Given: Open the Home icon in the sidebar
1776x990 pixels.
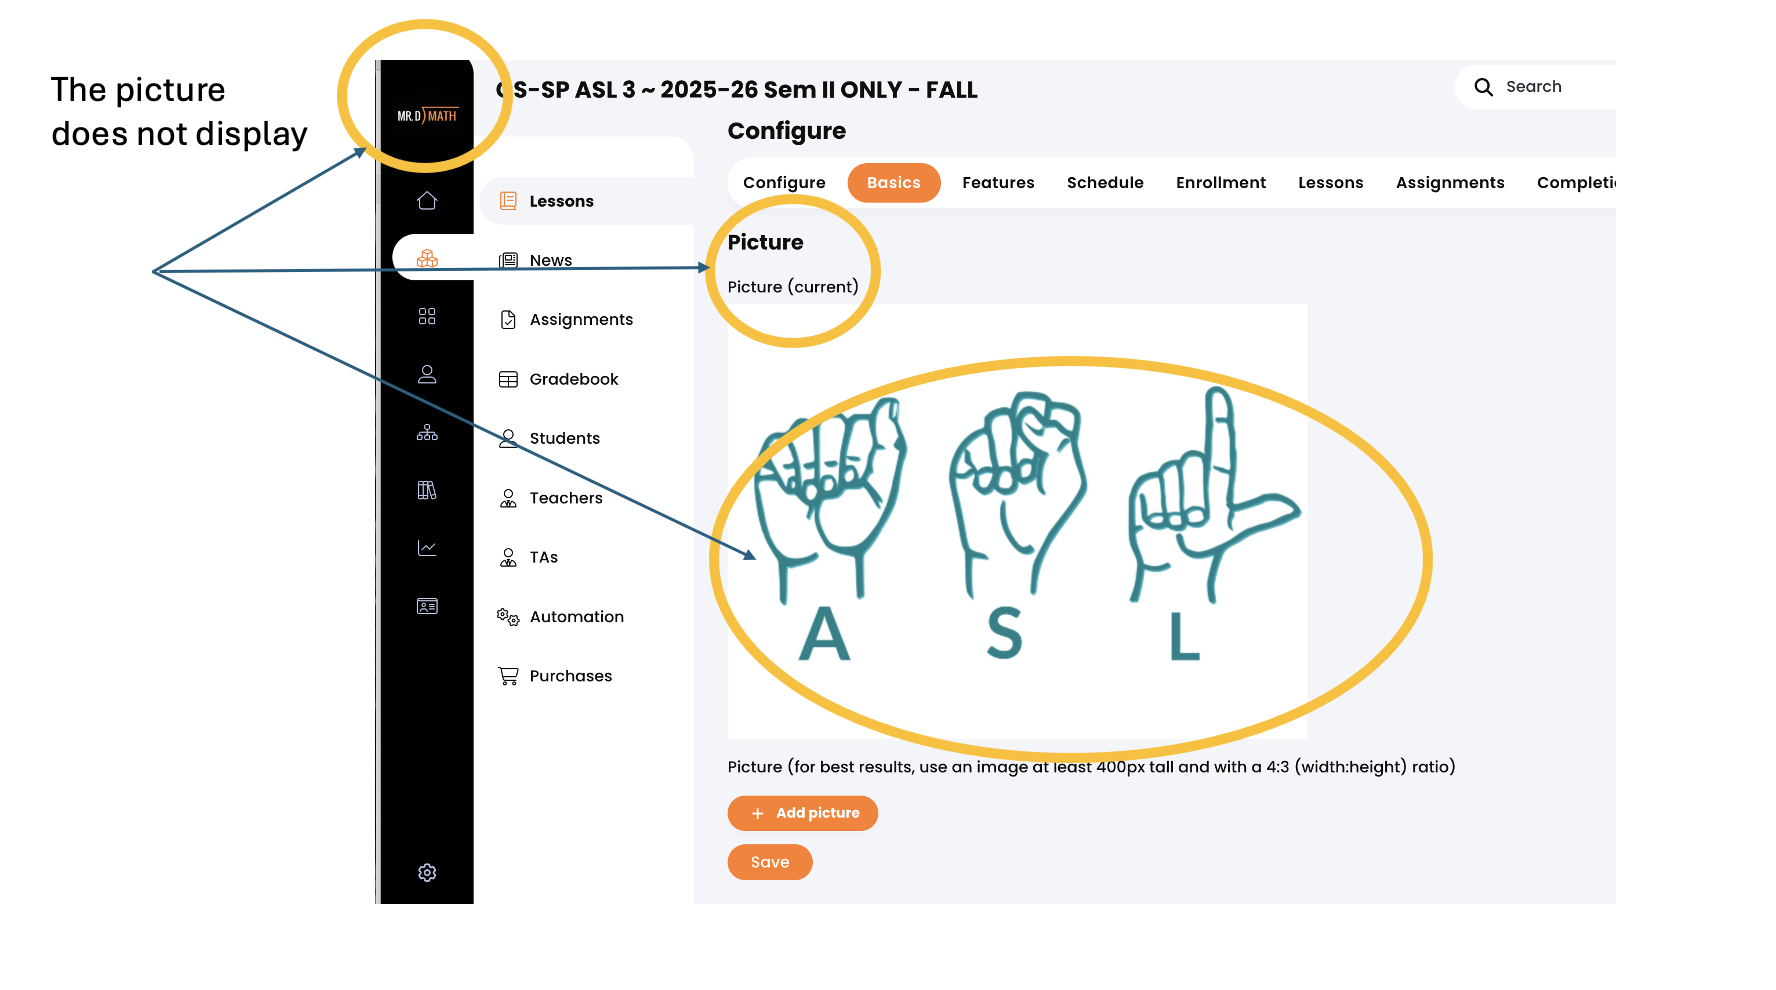Looking at the screenshot, I should [x=427, y=201].
